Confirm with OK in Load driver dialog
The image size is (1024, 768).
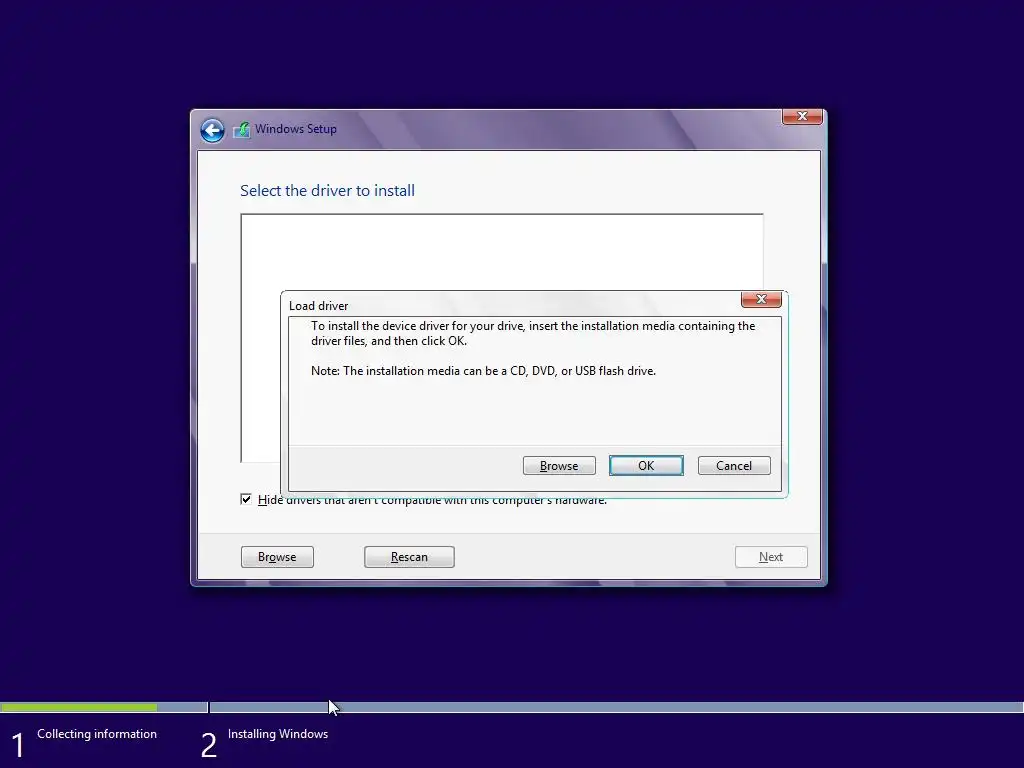(x=646, y=466)
